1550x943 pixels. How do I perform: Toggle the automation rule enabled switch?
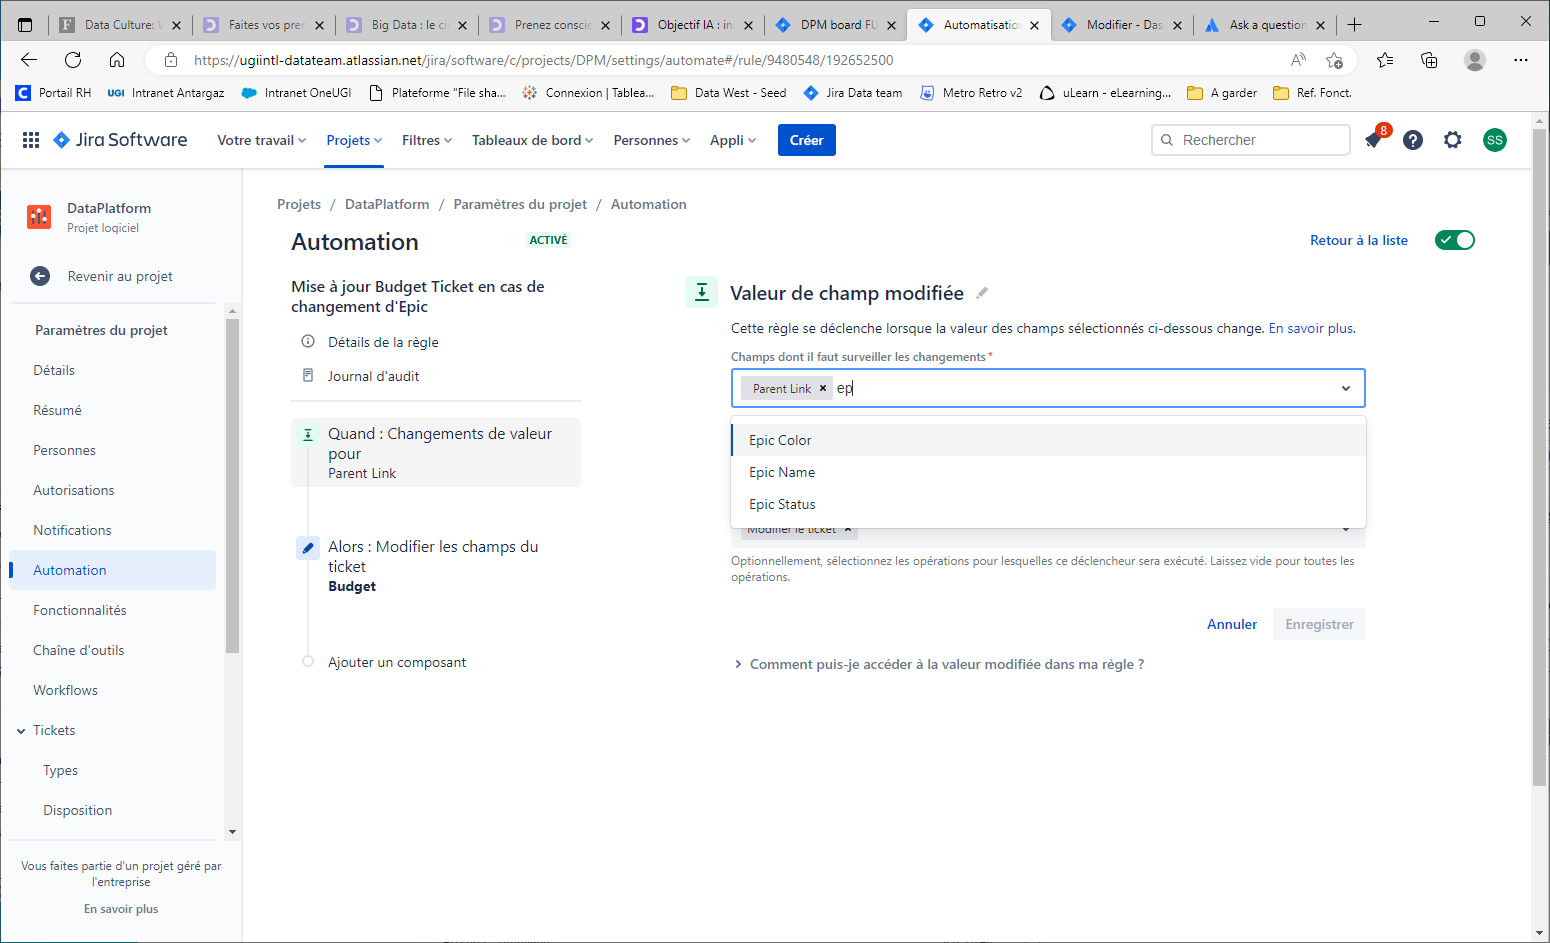1455,240
